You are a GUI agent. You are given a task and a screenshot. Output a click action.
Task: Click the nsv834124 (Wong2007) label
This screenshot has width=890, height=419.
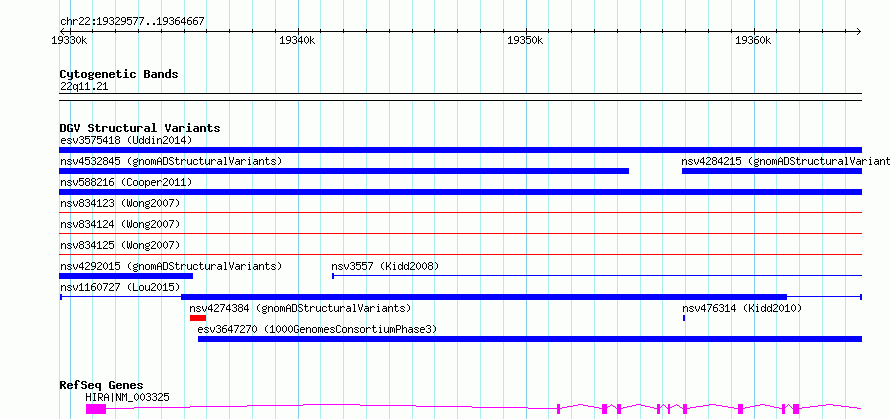coord(120,224)
